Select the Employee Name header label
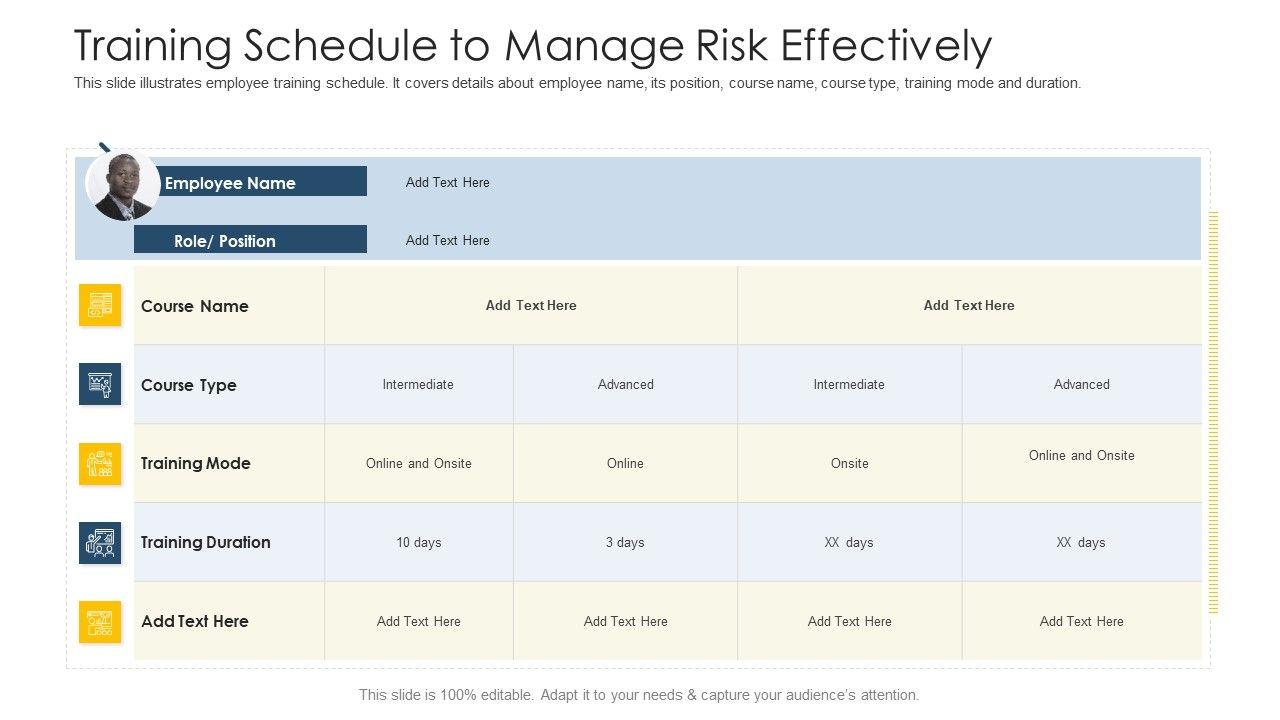This screenshot has height=720, width=1280. [x=230, y=183]
